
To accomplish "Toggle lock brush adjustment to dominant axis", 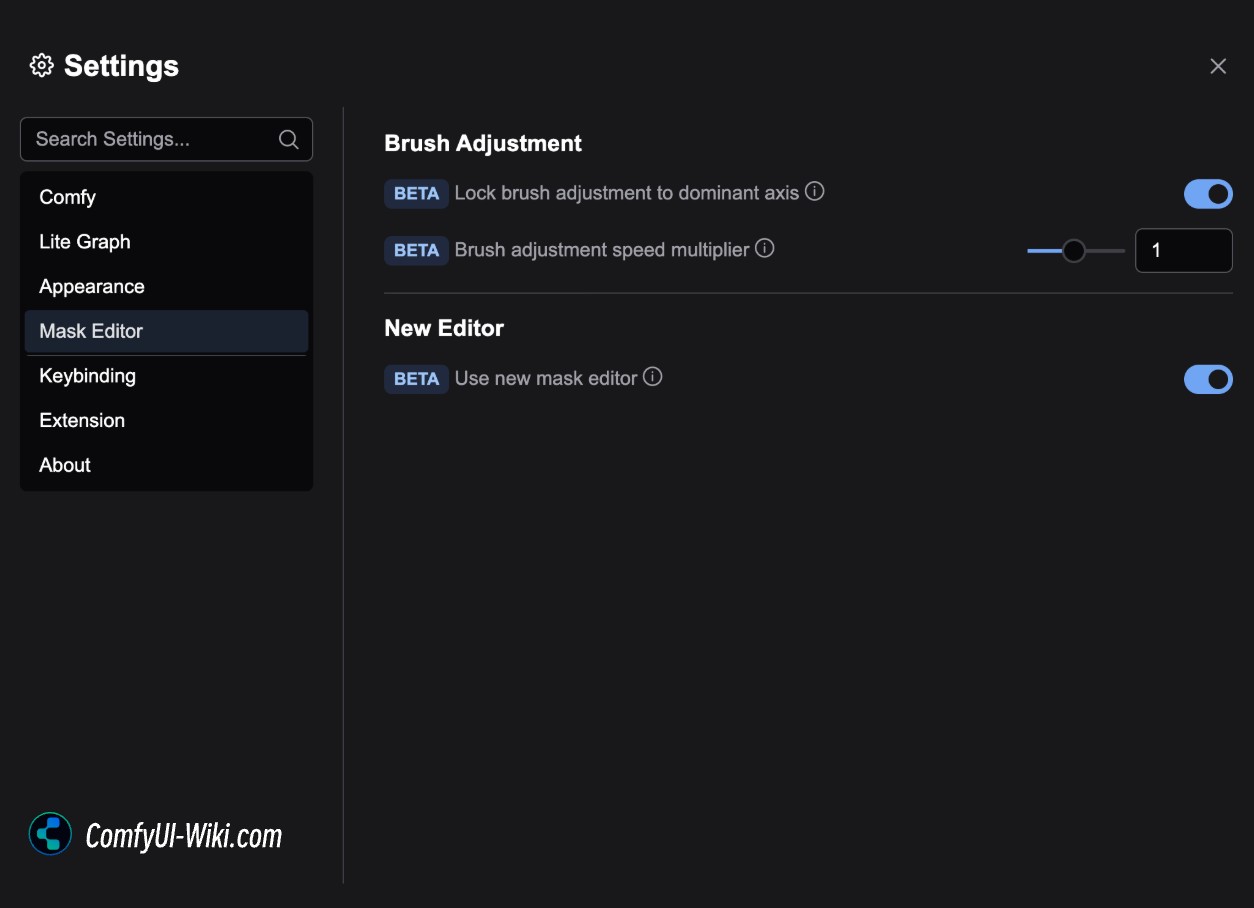I will click(x=1208, y=194).
